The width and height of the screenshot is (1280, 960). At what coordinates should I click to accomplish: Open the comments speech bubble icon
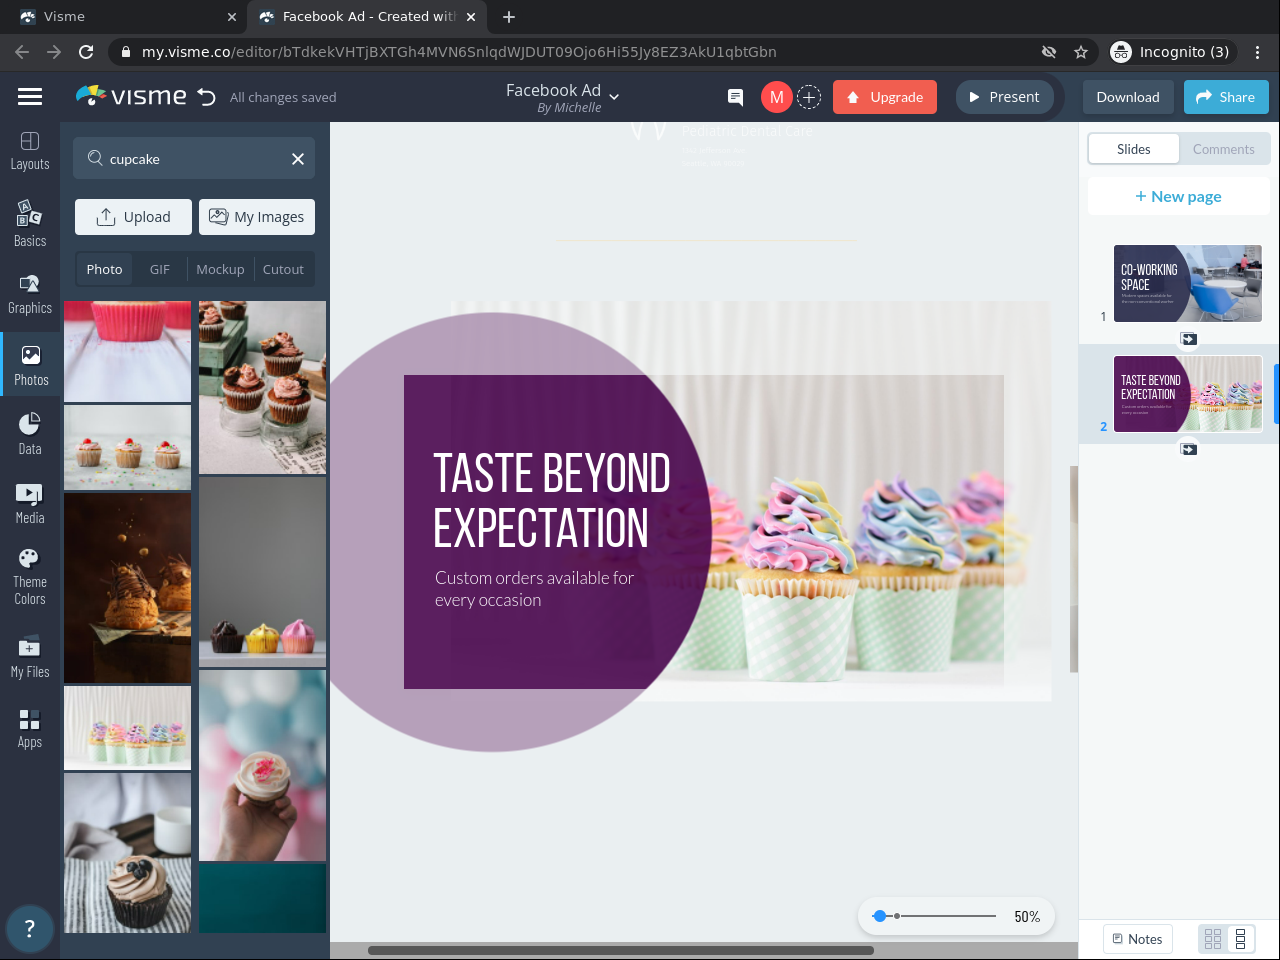735,97
